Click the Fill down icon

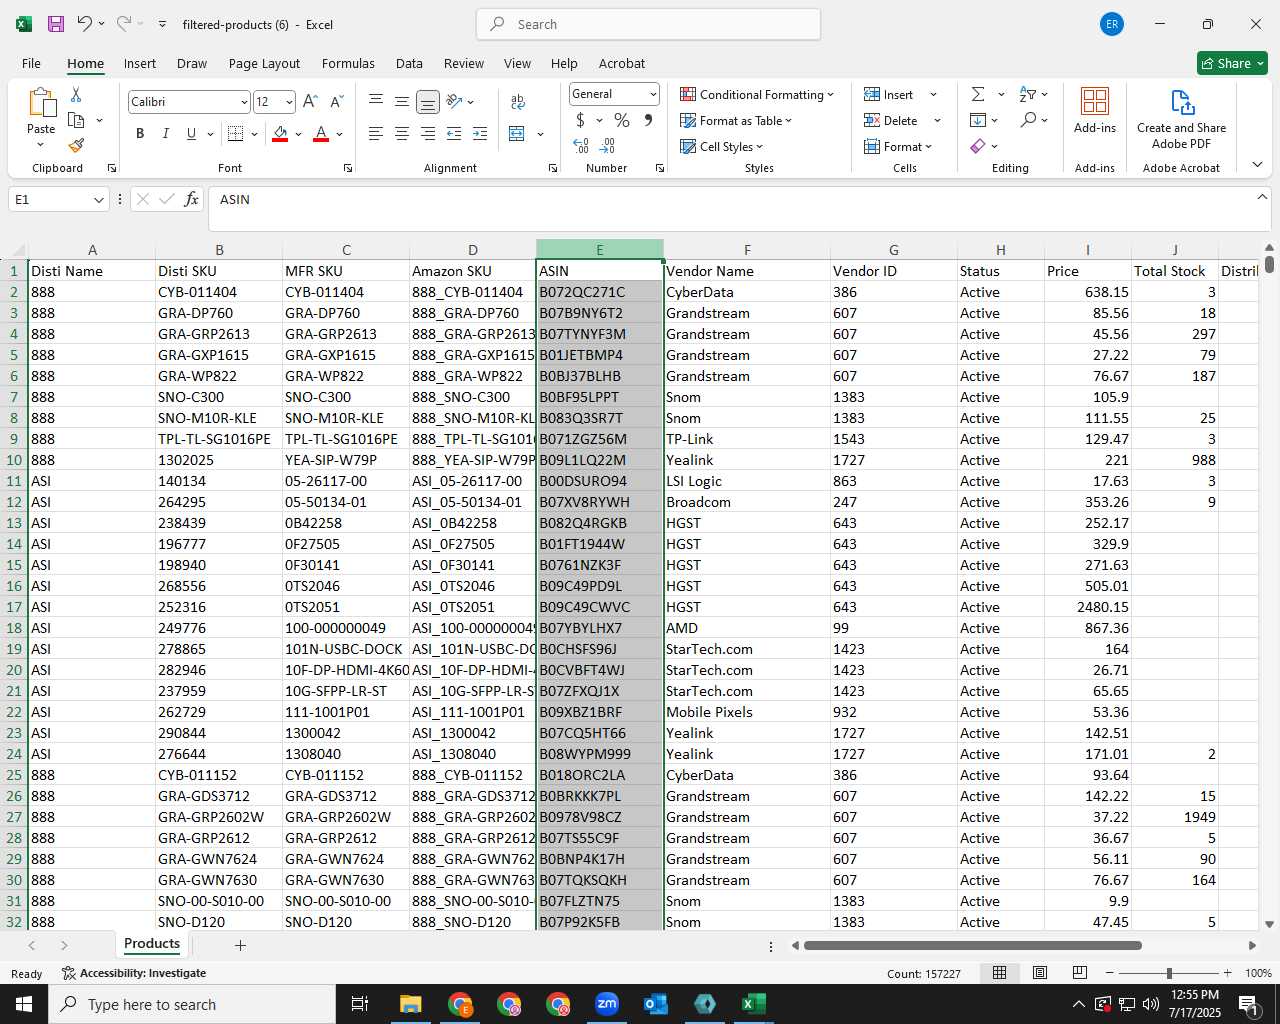point(978,120)
